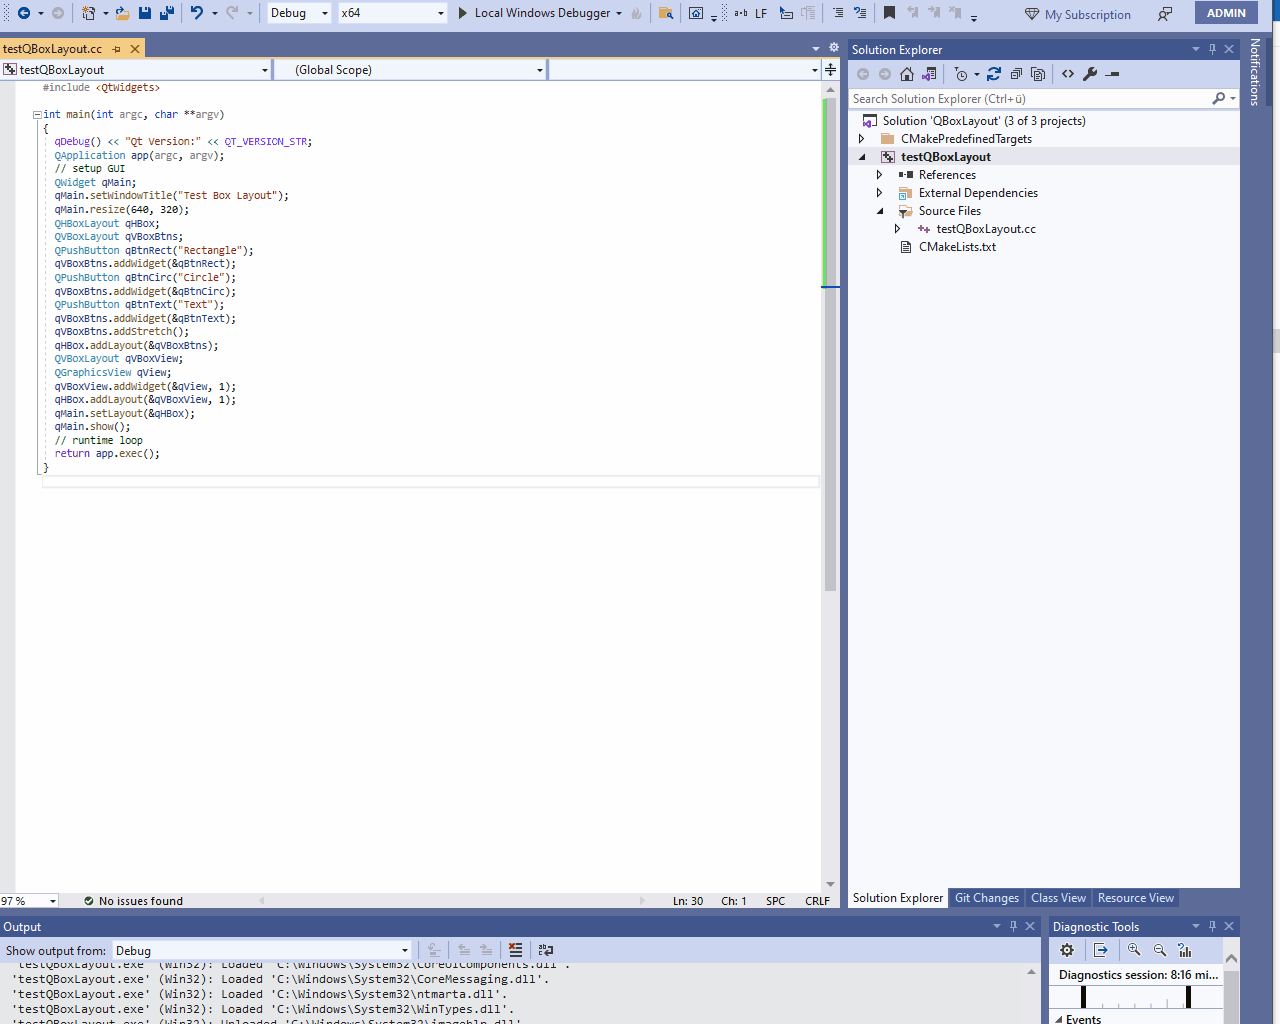Screen dimensions: 1280x1024
Task: Expand the CMakePredefinedTargets node
Action: pyautogui.click(x=862, y=139)
